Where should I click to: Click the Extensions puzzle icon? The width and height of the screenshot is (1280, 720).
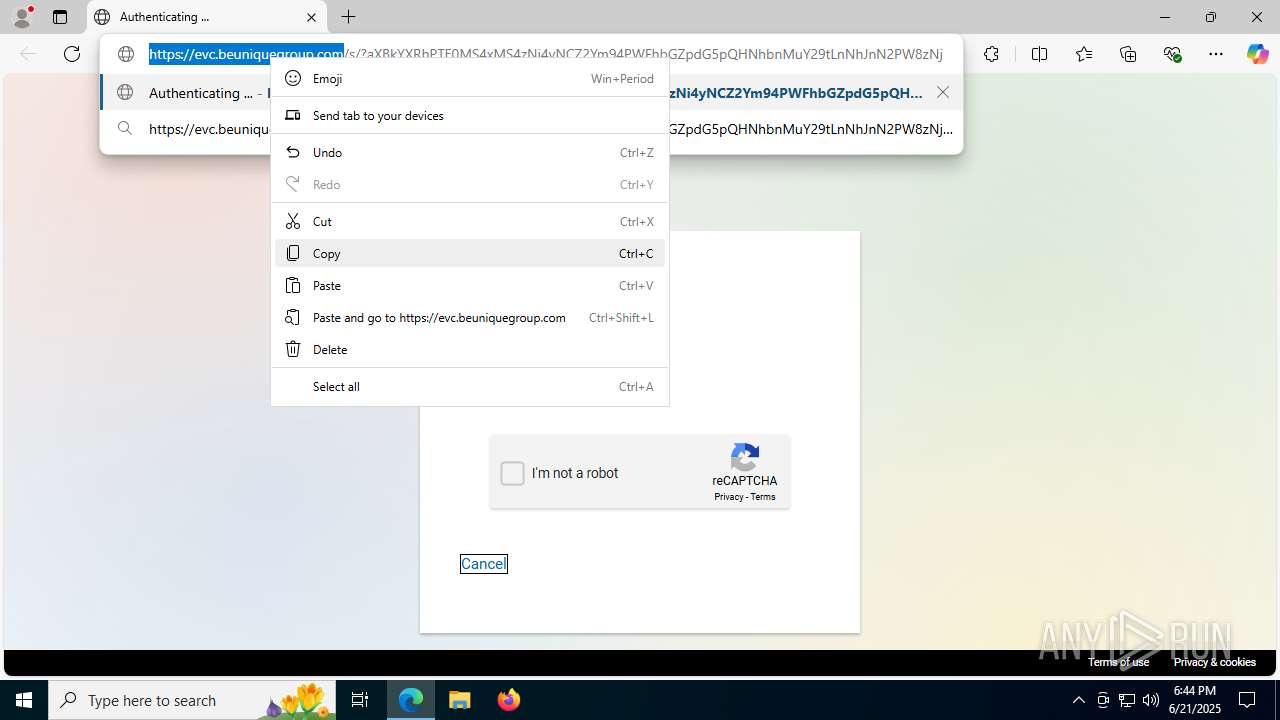991,54
